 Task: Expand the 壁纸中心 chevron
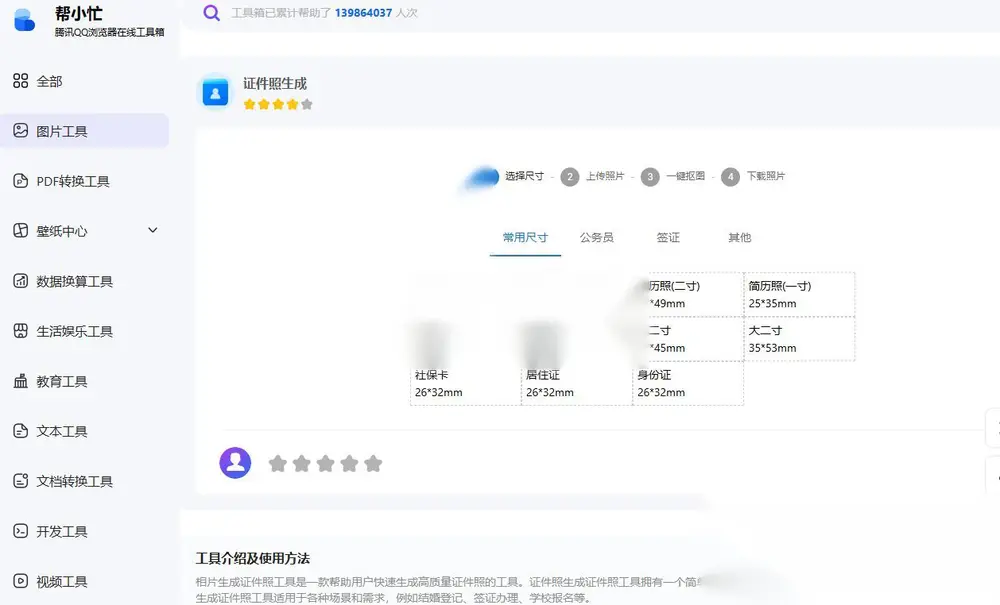[x=152, y=230]
